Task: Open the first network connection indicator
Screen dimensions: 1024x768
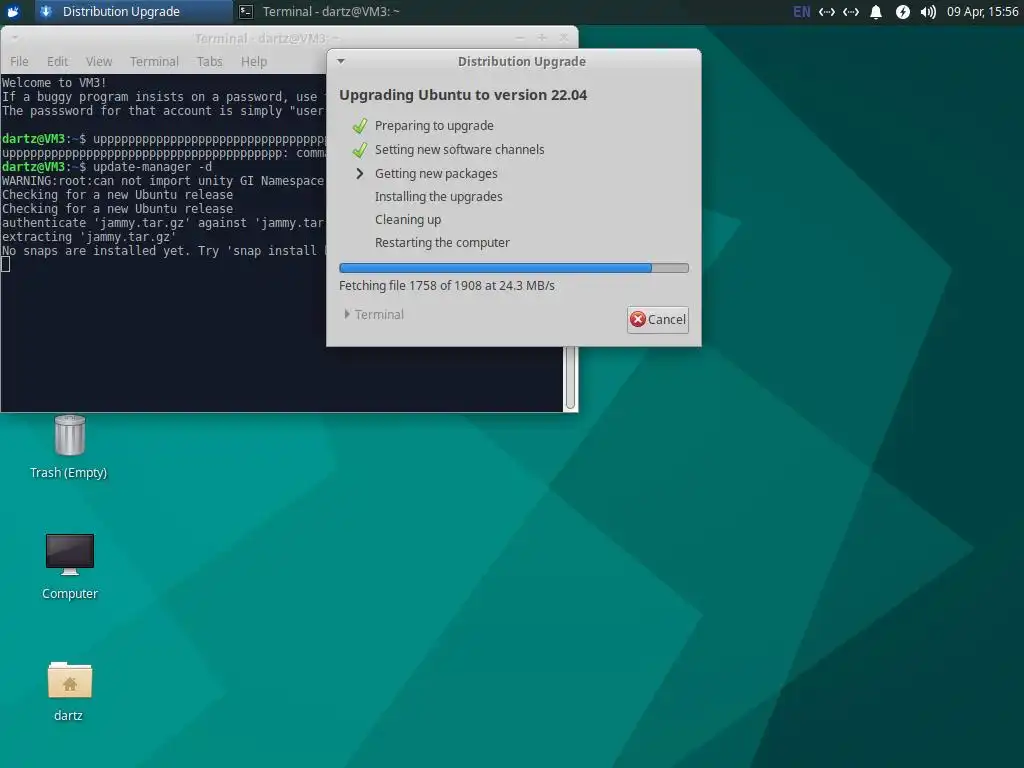Action: tap(827, 12)
